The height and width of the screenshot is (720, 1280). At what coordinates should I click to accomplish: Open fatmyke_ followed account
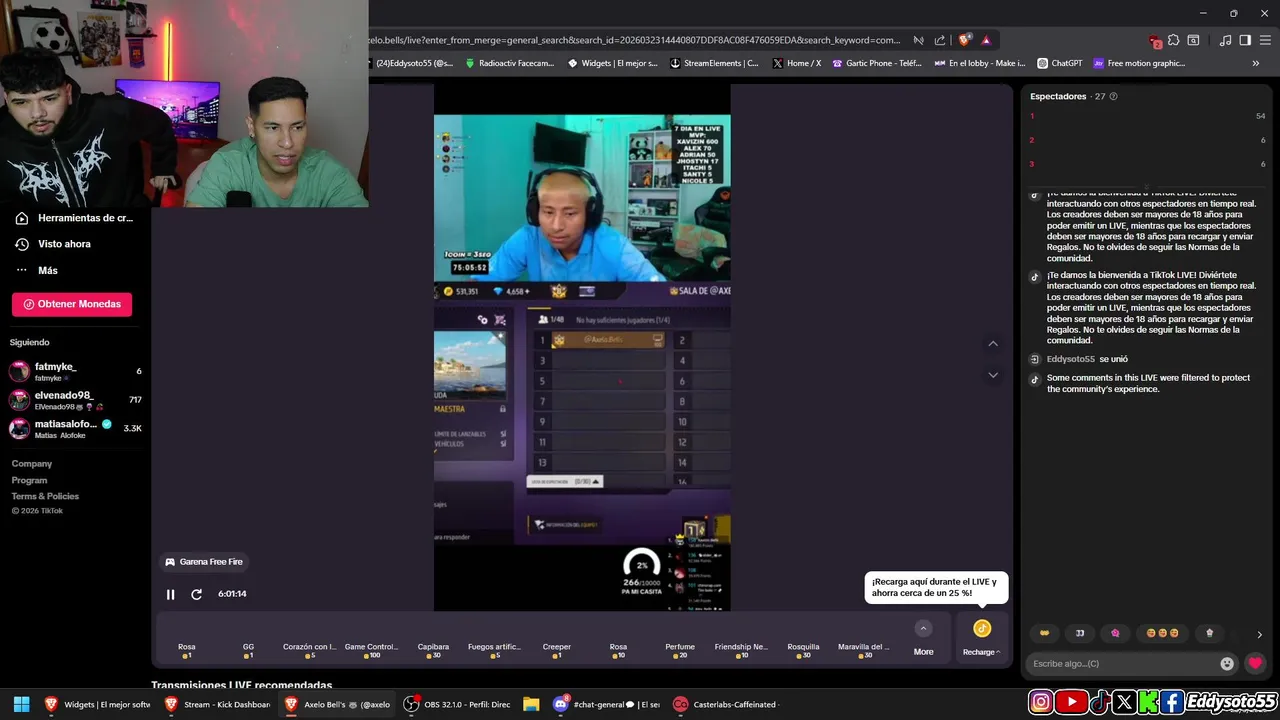pyautogui.click(x=75, y=371)
